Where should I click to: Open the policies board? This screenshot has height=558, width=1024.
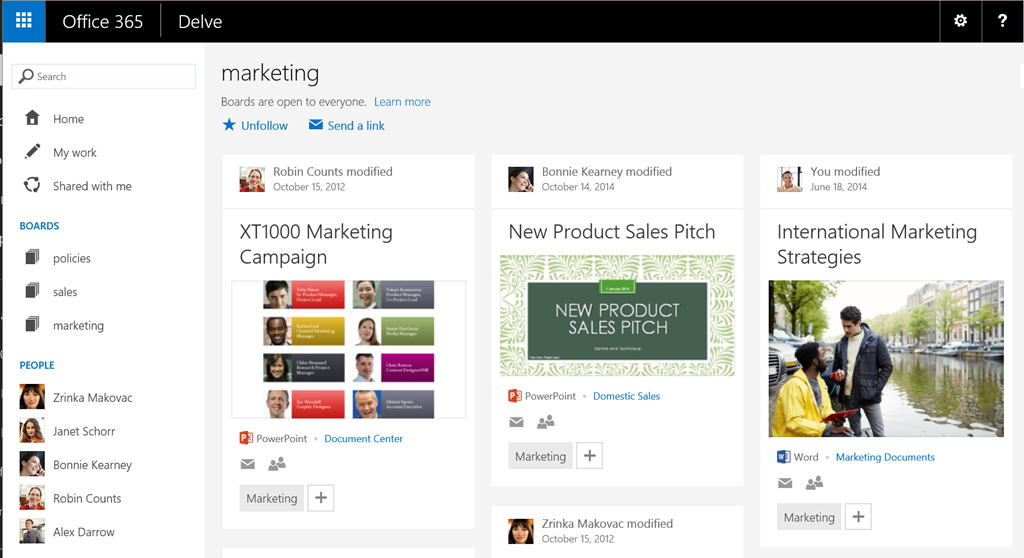(72, 258)
